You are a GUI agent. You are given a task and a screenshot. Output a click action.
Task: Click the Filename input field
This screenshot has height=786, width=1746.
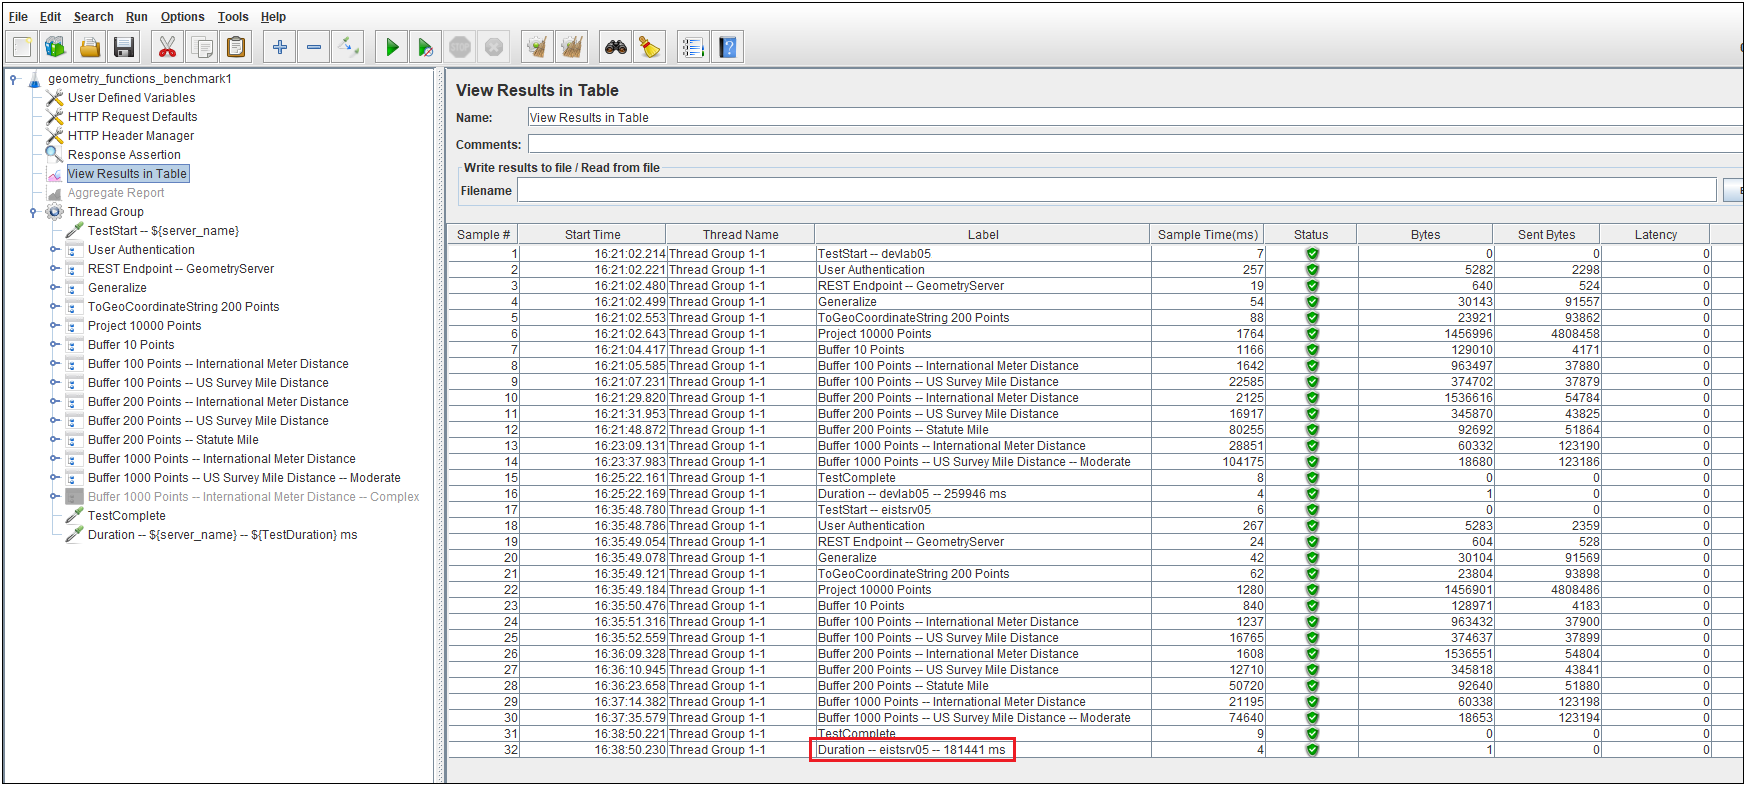pos(1116,191)
